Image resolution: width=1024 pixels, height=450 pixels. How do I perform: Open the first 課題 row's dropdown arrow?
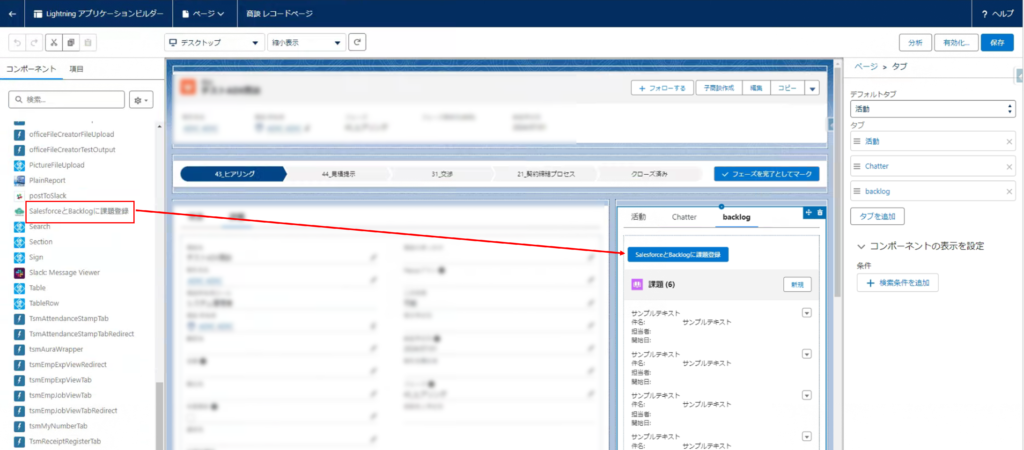coord(807,313)
